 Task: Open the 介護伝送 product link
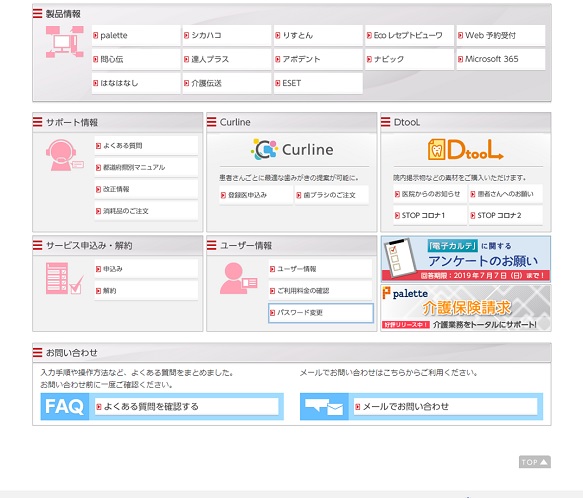[x=227, y=83]
